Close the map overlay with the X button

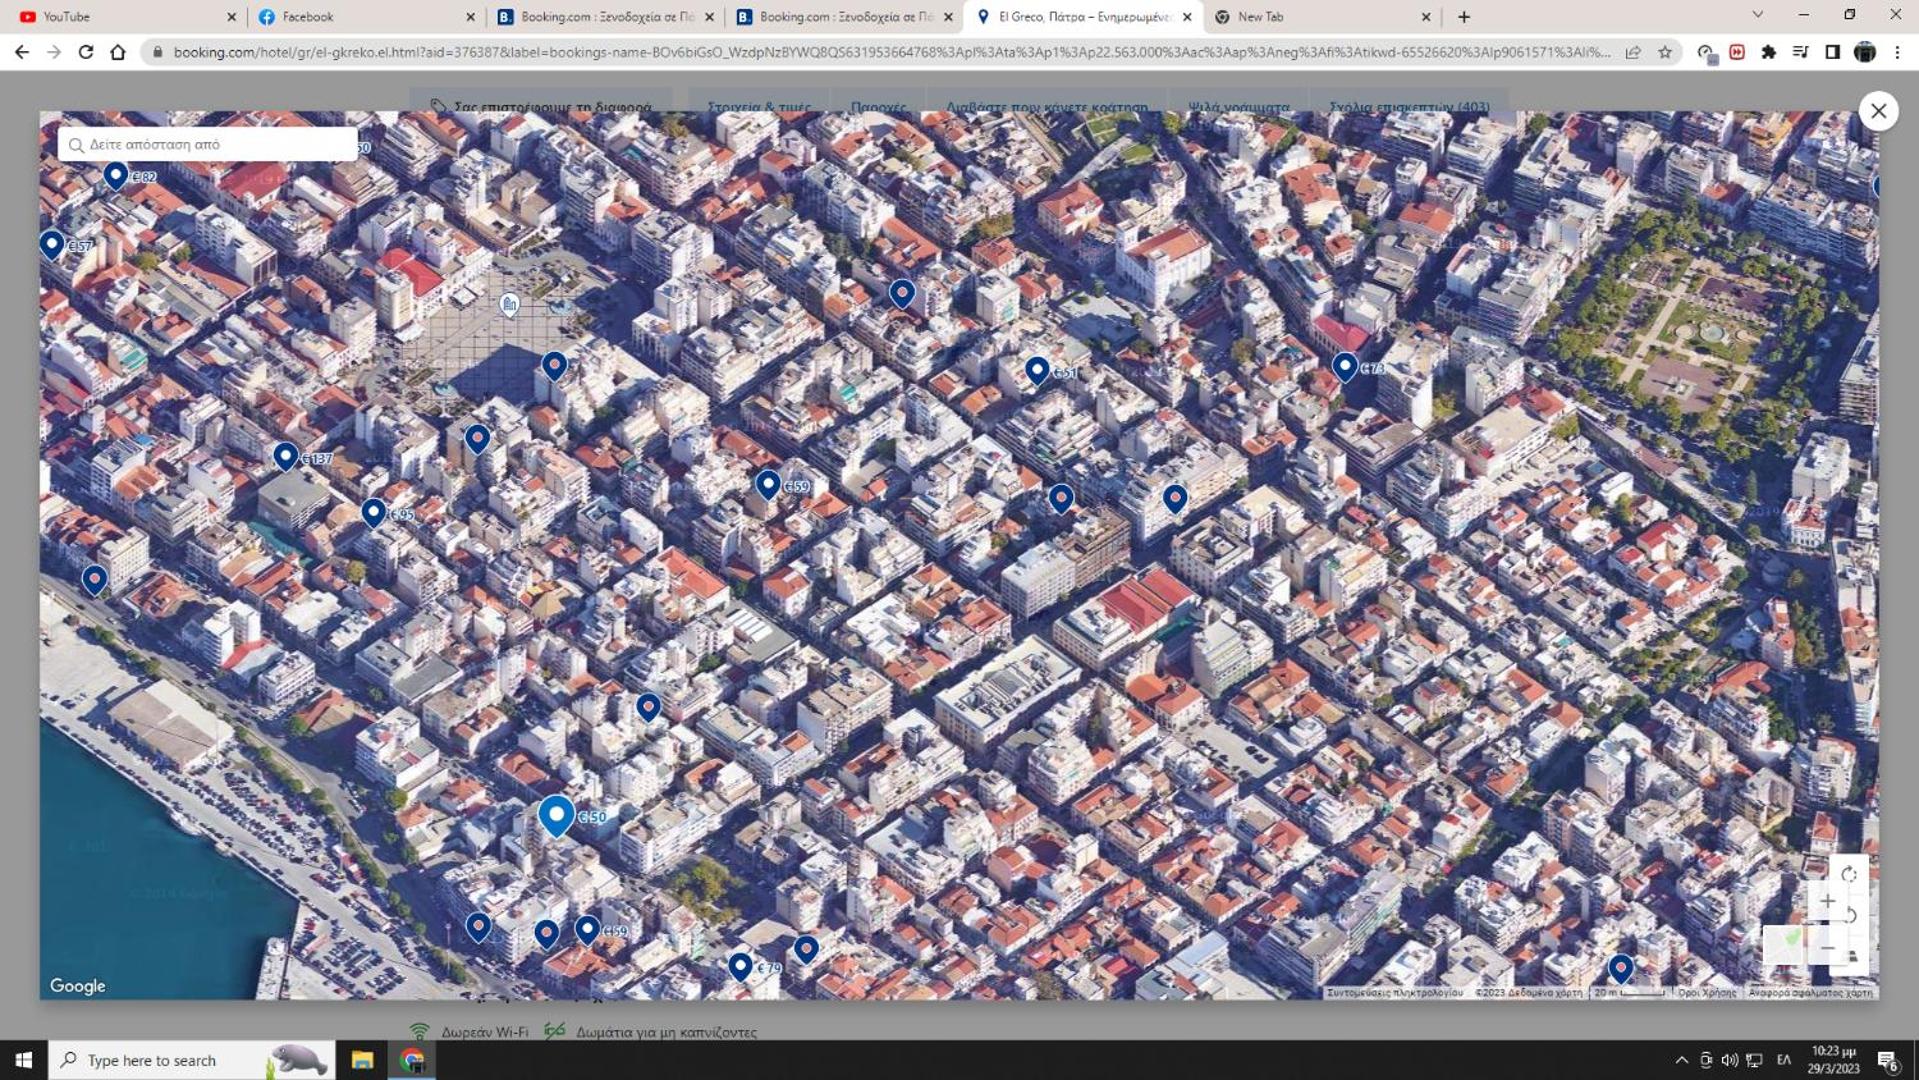pos(1878,111)
